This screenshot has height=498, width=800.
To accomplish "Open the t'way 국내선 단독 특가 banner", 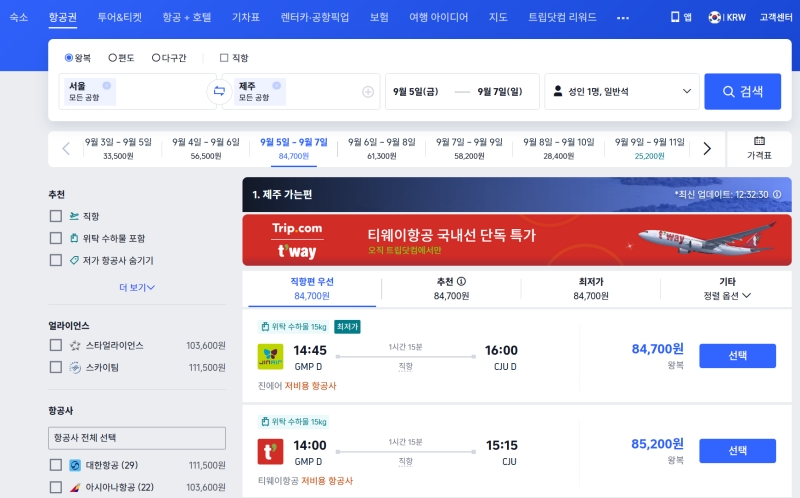I will tap(517, 240).
